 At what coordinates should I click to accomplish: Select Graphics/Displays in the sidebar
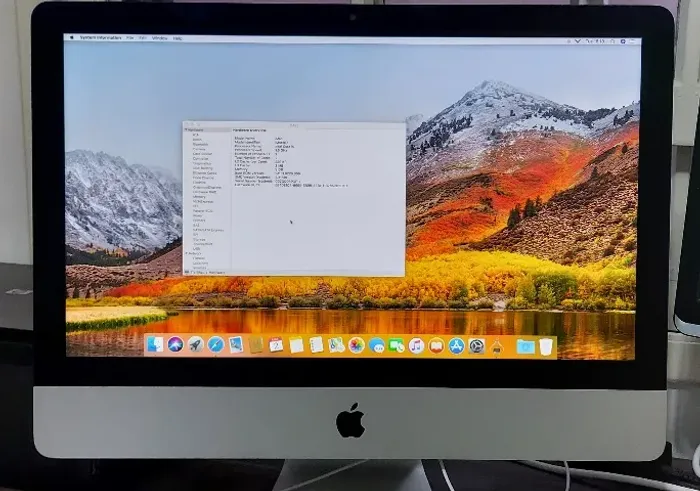pyautogui.click(x=207, y=187)
